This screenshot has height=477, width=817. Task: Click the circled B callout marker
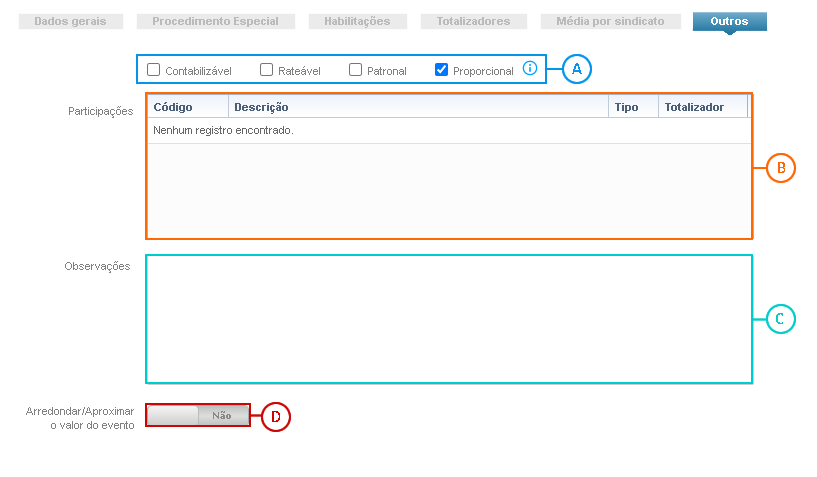pyautogui.click(x=781, y=168)
